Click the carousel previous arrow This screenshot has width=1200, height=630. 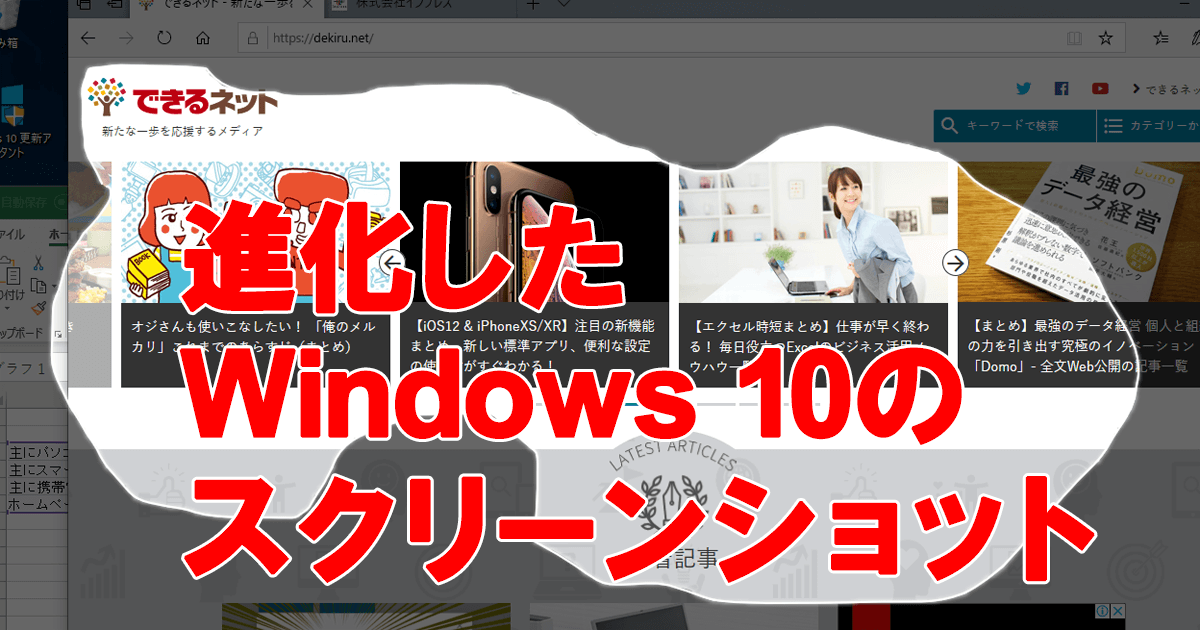click(391, 263)
